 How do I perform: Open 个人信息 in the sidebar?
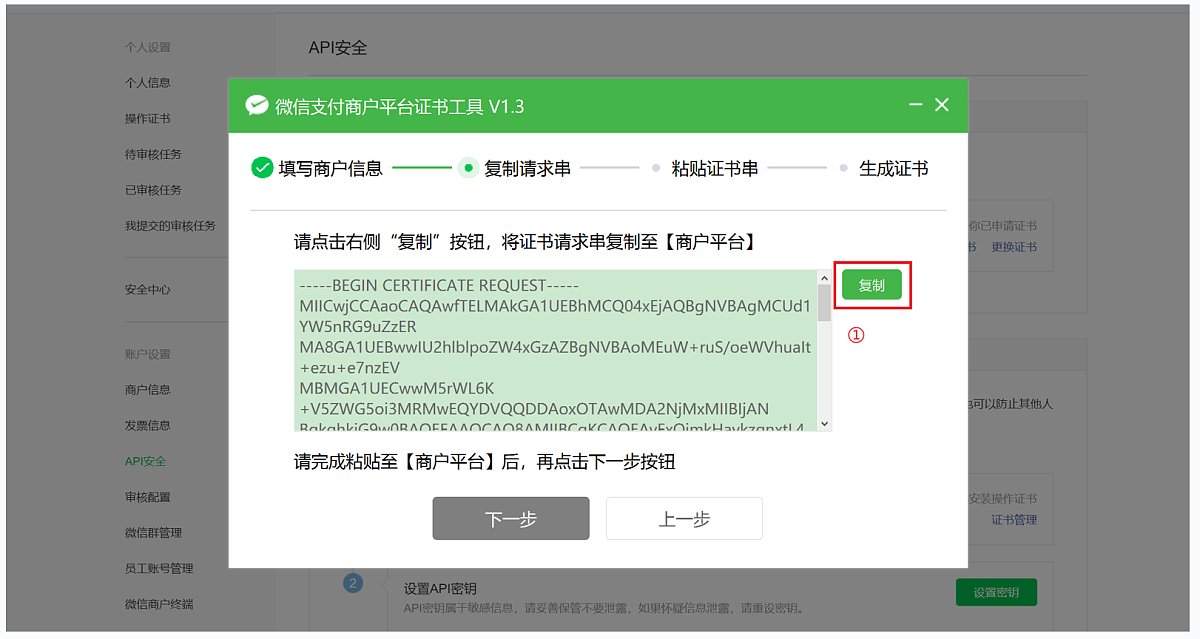click(148, 83)
